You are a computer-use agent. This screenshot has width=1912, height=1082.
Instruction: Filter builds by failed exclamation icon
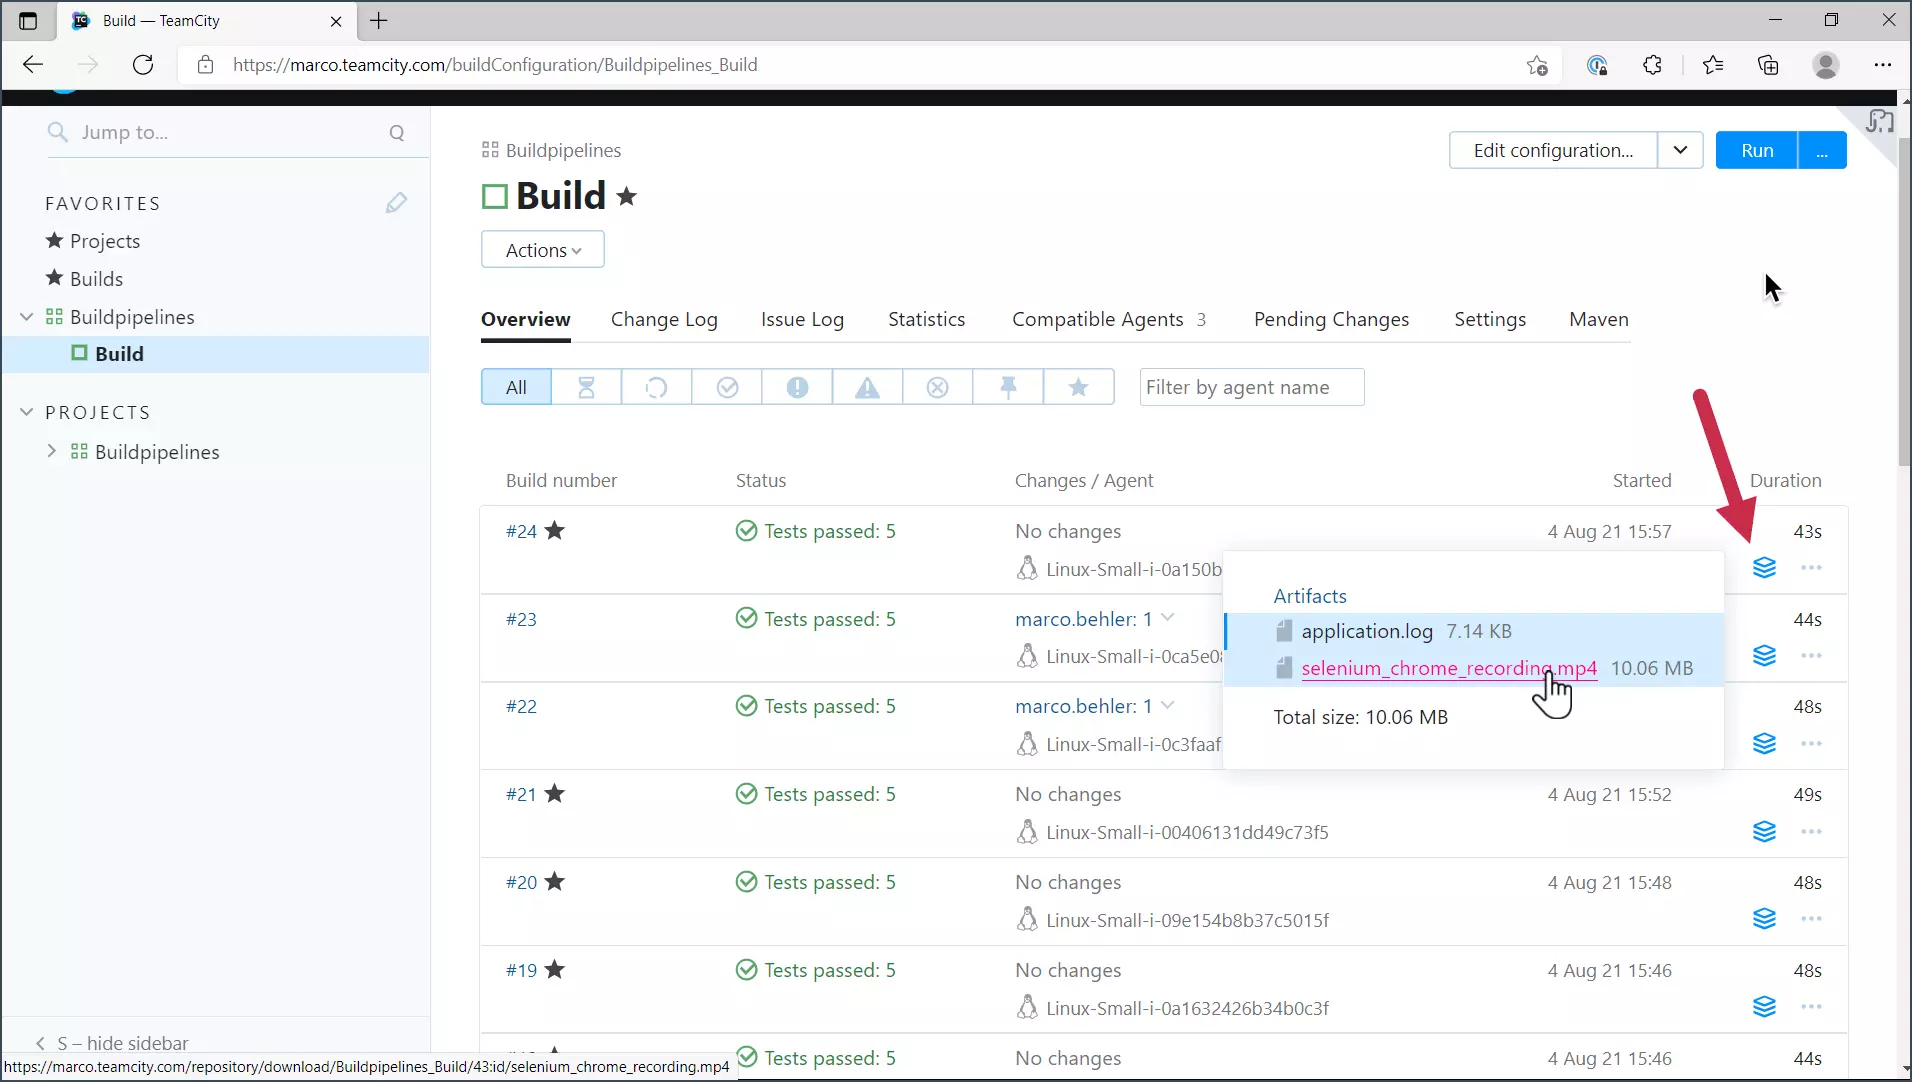[797, 388]
